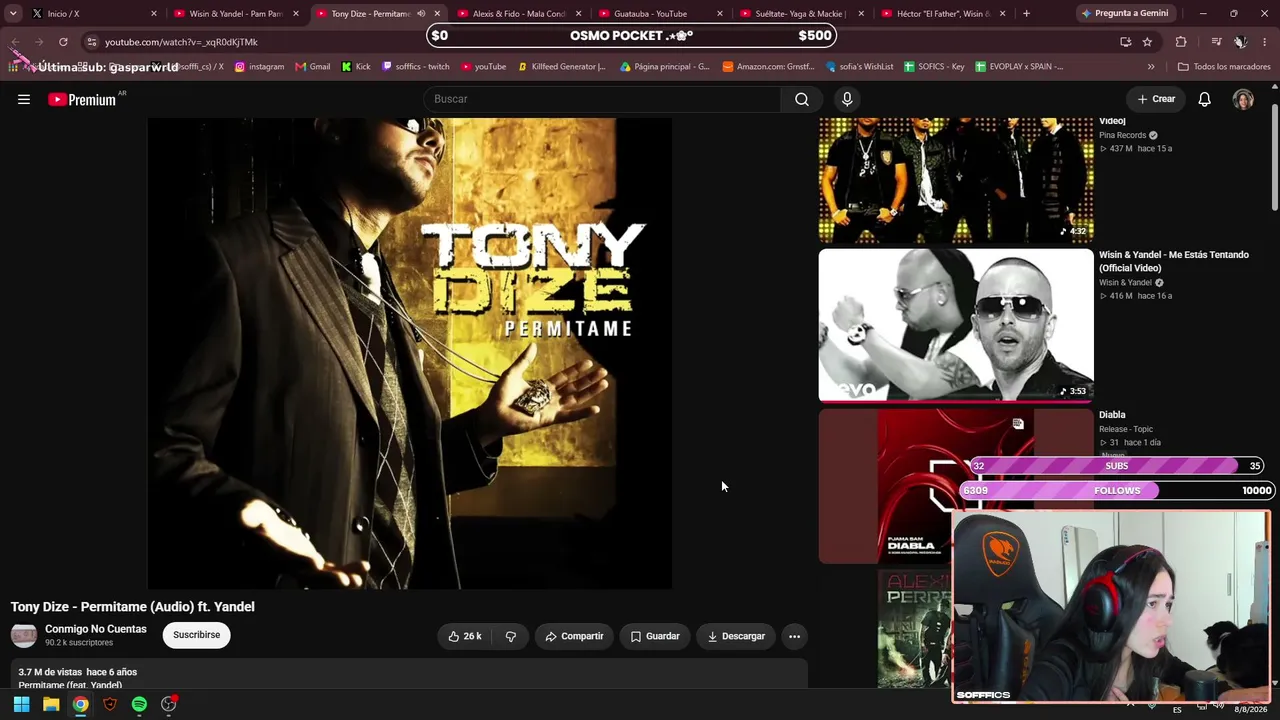Open Wisin & Yandel - Me Estás Tentando title
This screenshot has height=720, width=1280.
point(1174,261)
